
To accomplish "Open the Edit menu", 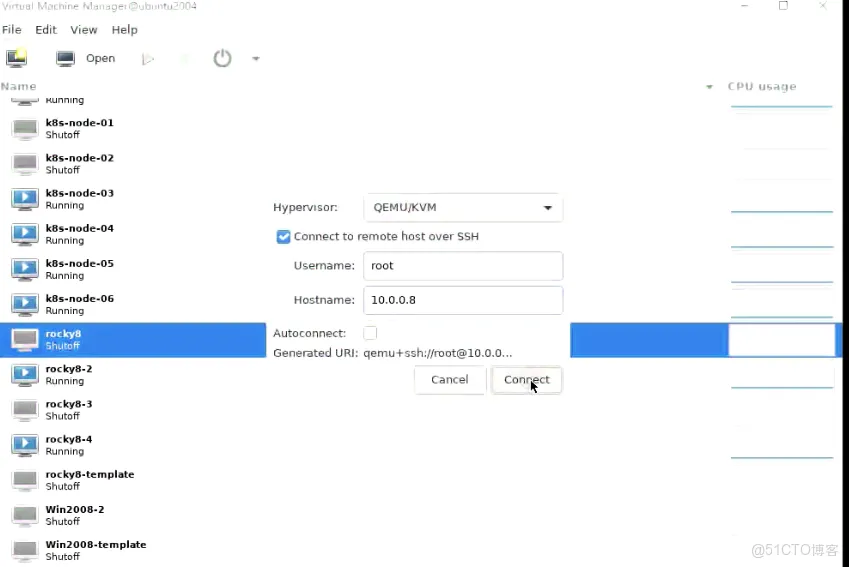I will [x=46, y=30].
